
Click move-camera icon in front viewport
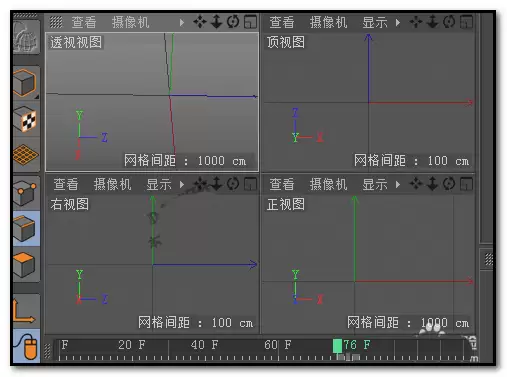416,184
